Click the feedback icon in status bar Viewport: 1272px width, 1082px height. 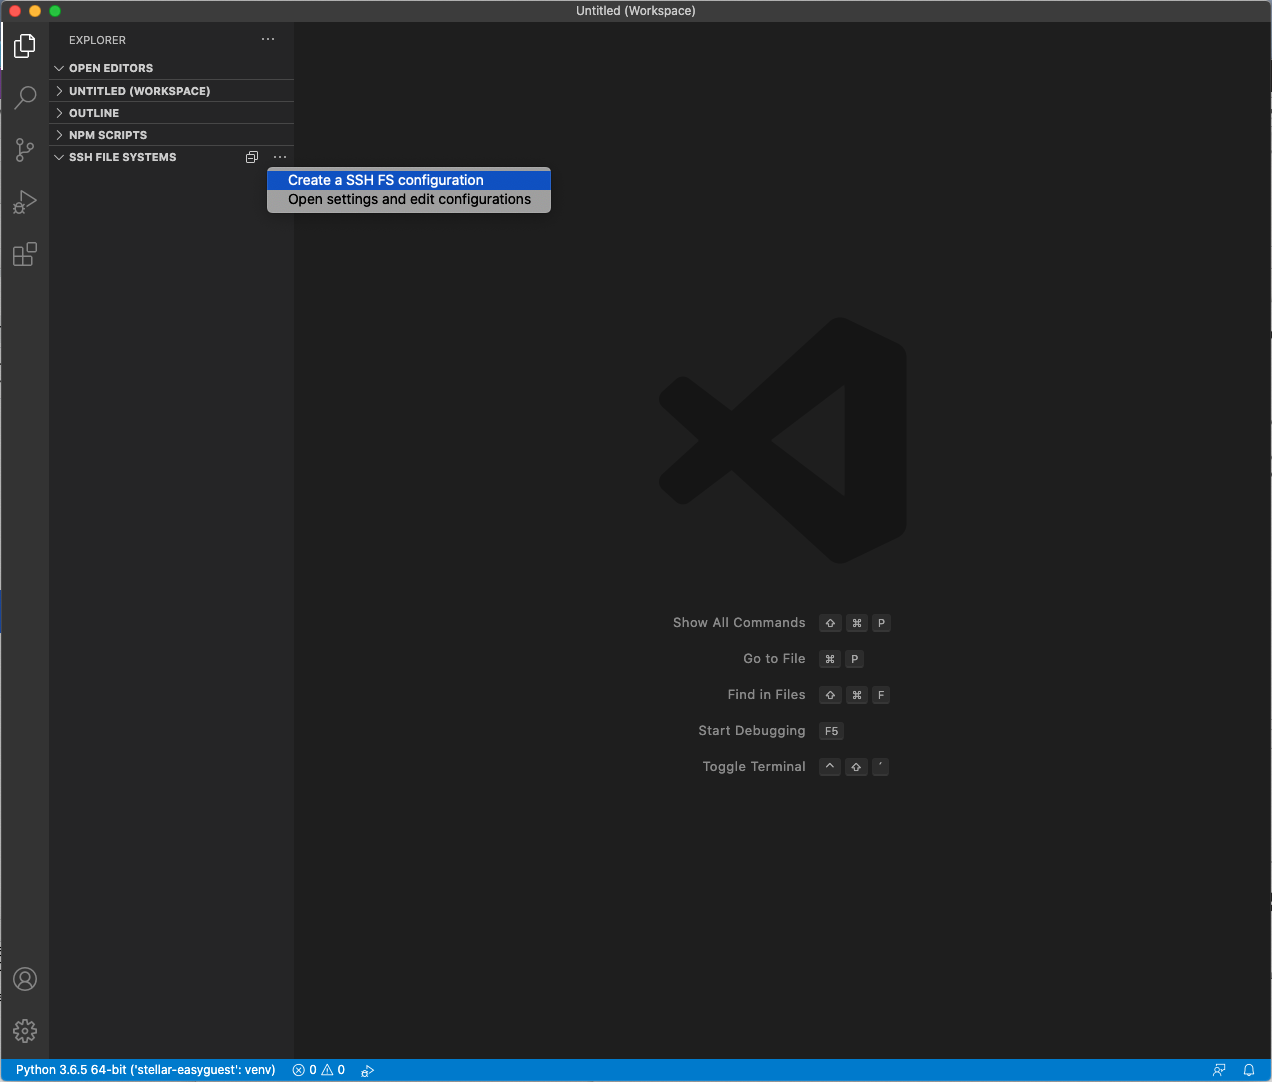1219,1070
